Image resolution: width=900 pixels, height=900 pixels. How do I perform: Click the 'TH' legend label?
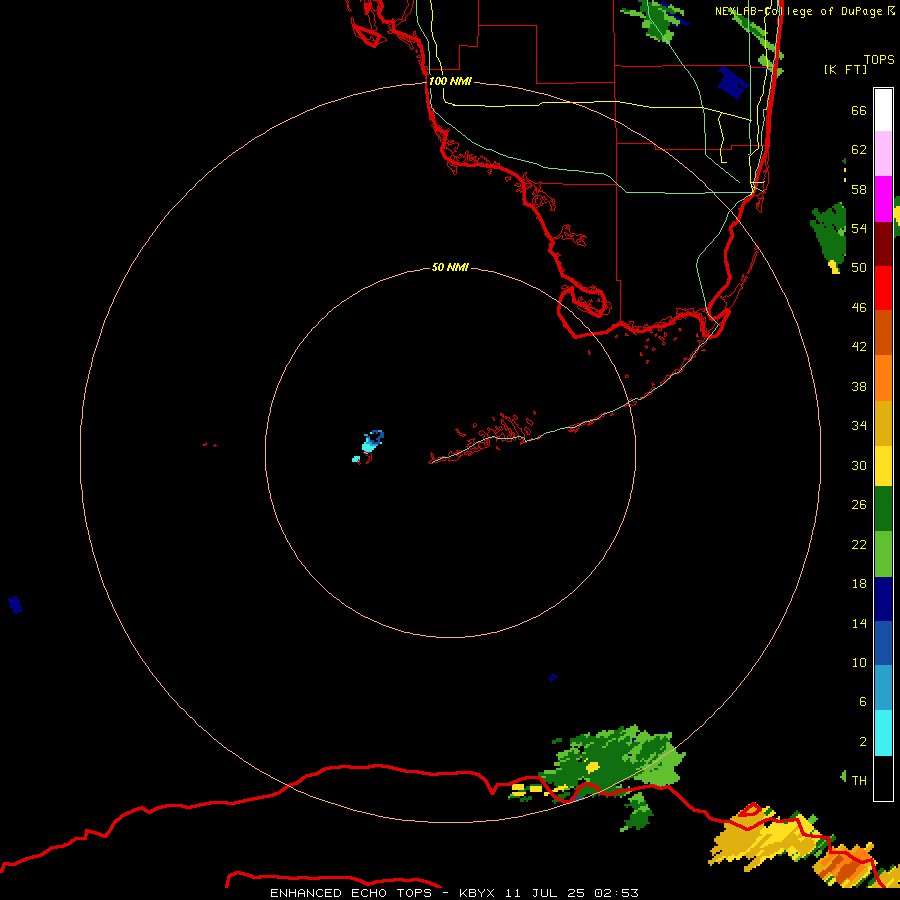(859, 781)
